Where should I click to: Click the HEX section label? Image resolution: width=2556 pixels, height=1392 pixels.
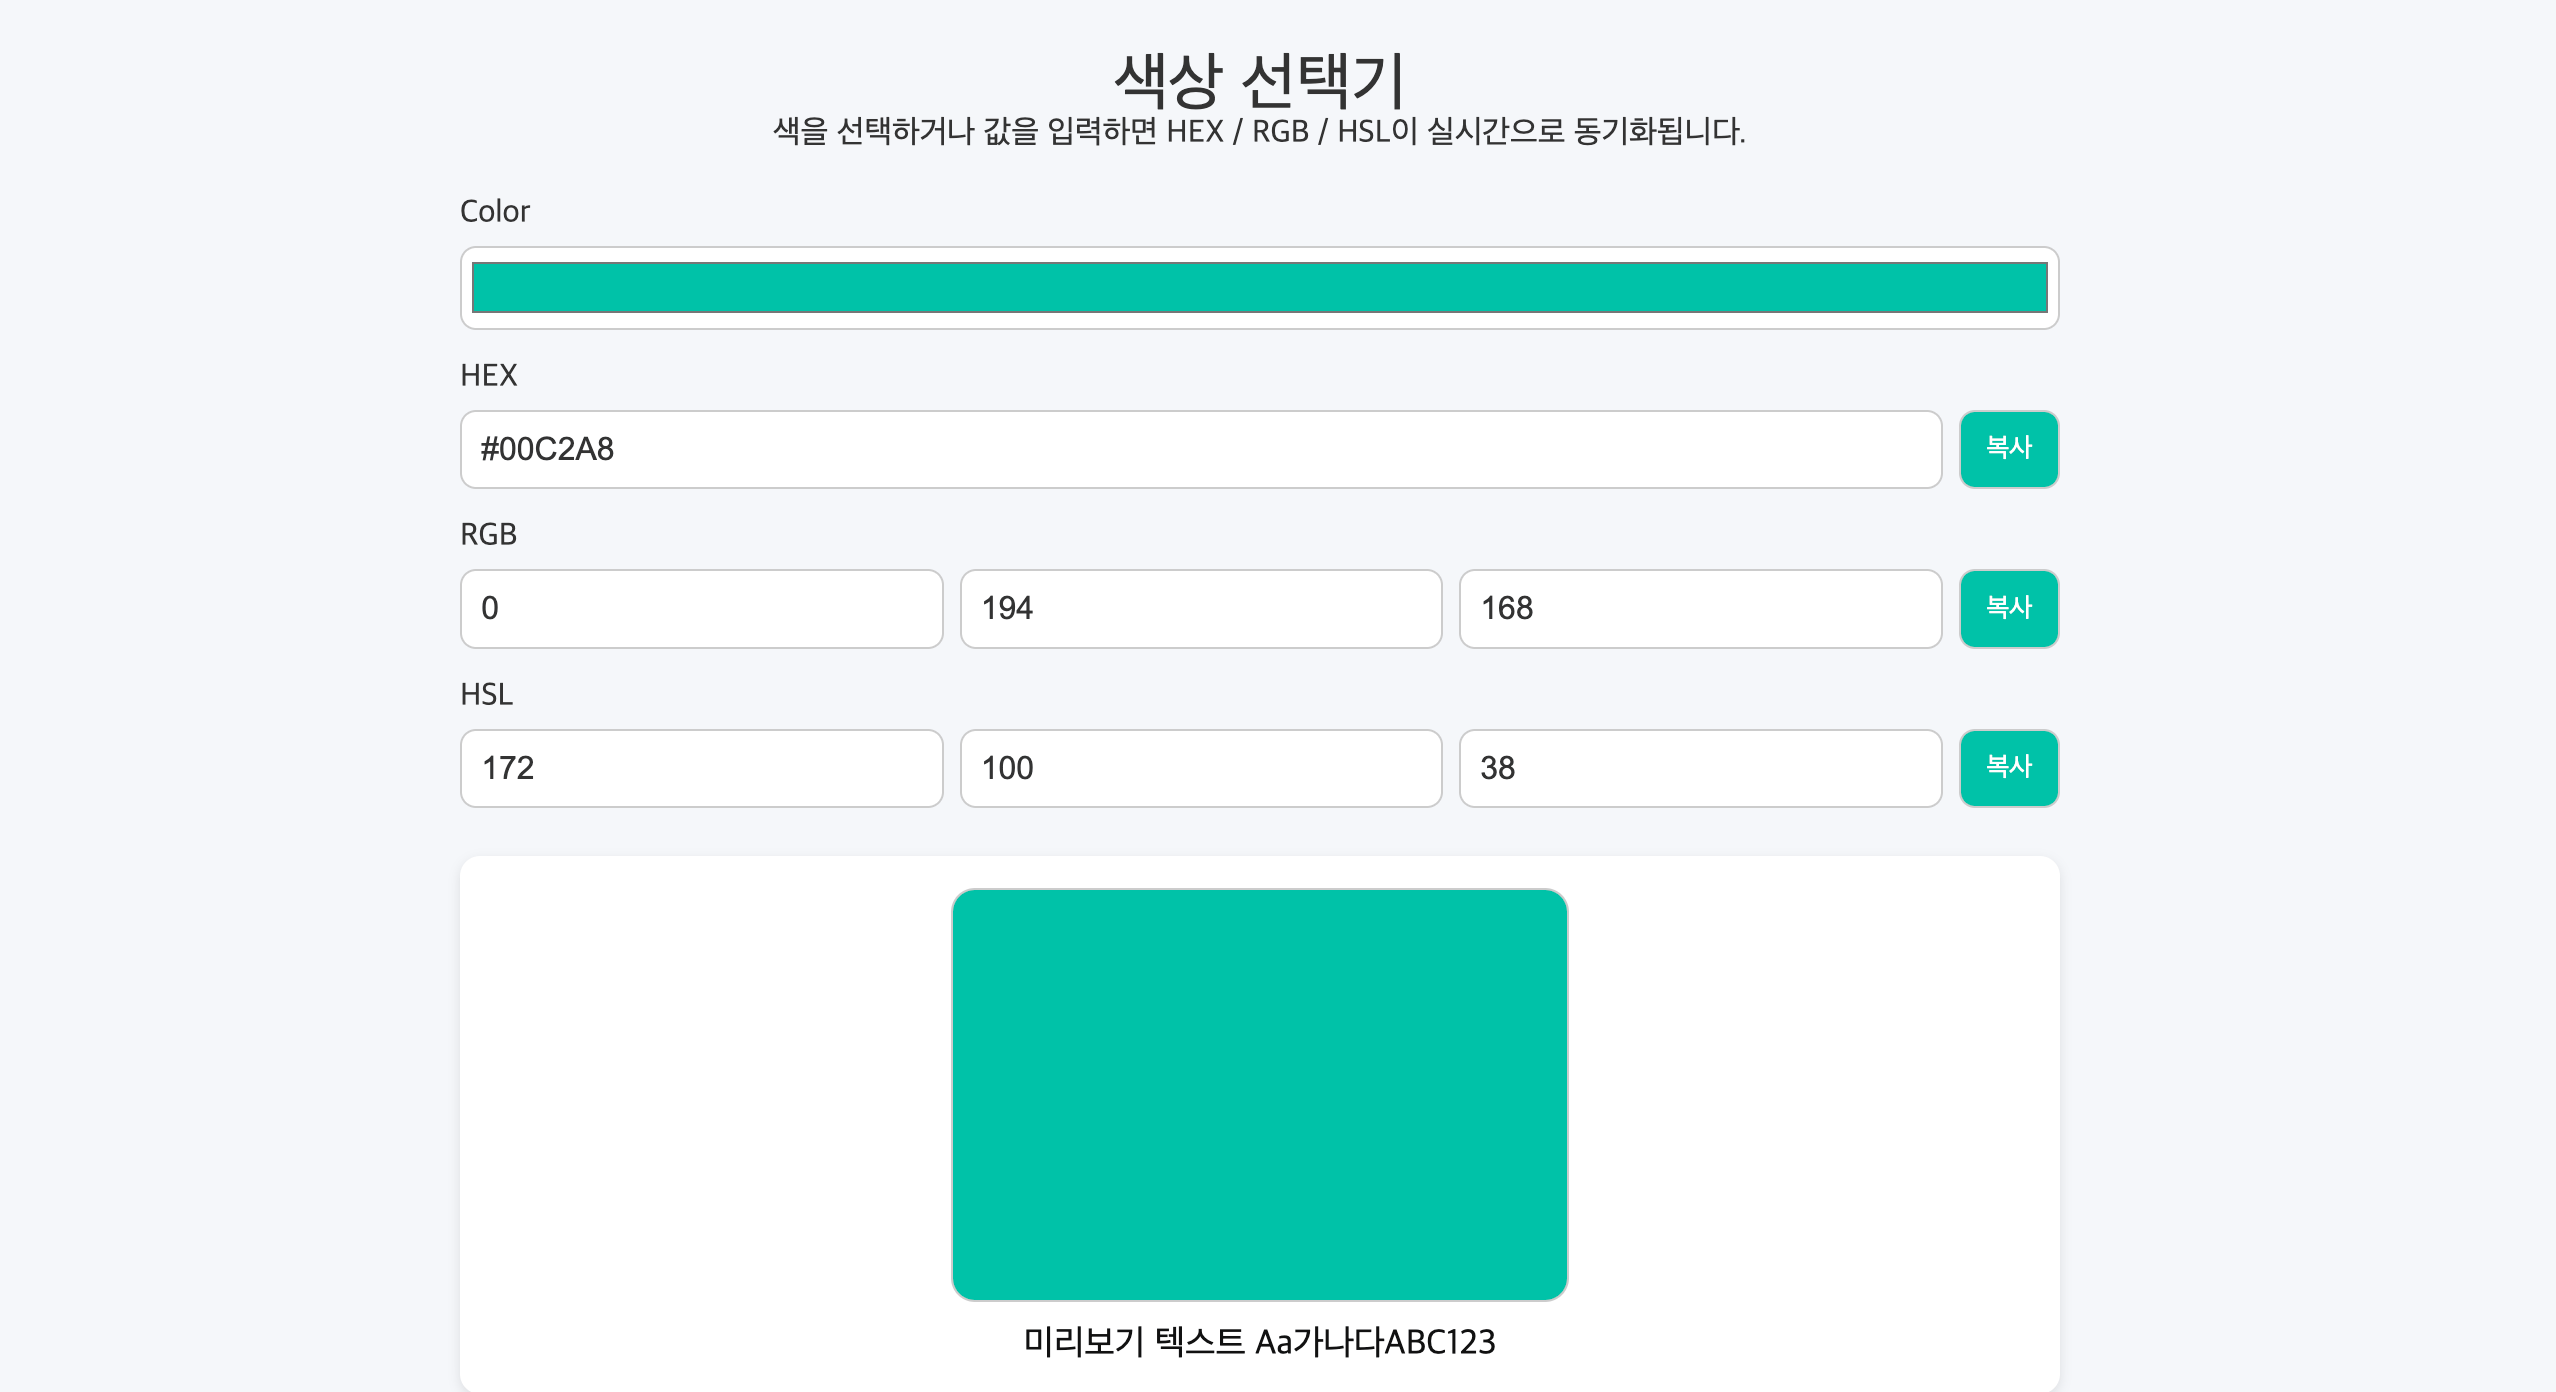click(x=489, y=375)
